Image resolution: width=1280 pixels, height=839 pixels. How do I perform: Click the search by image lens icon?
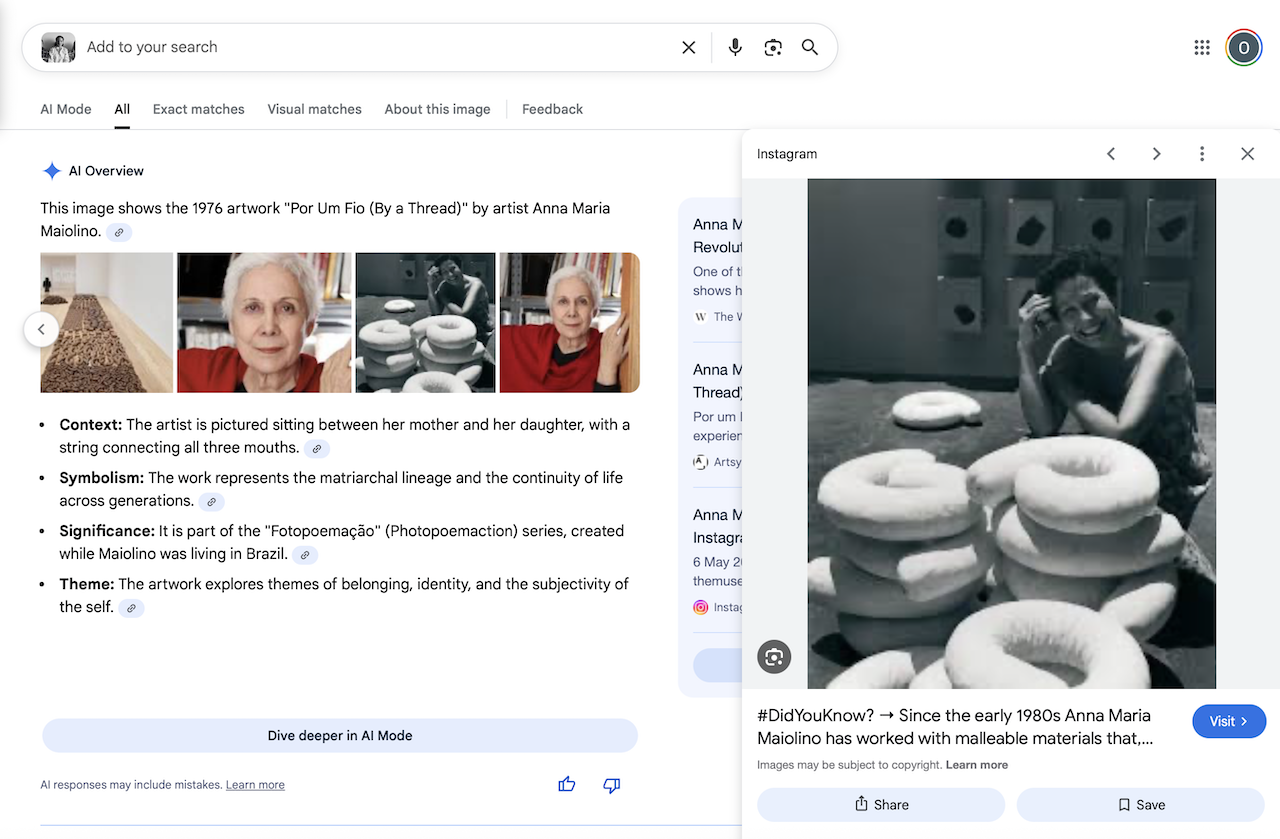773,47
